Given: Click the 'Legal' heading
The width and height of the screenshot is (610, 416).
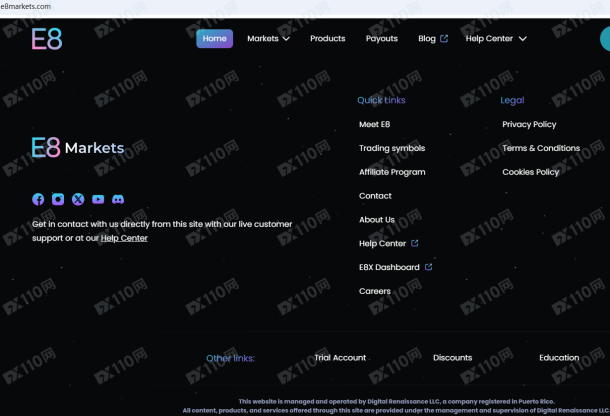Looking at the screenshot, I should (512, 100).
